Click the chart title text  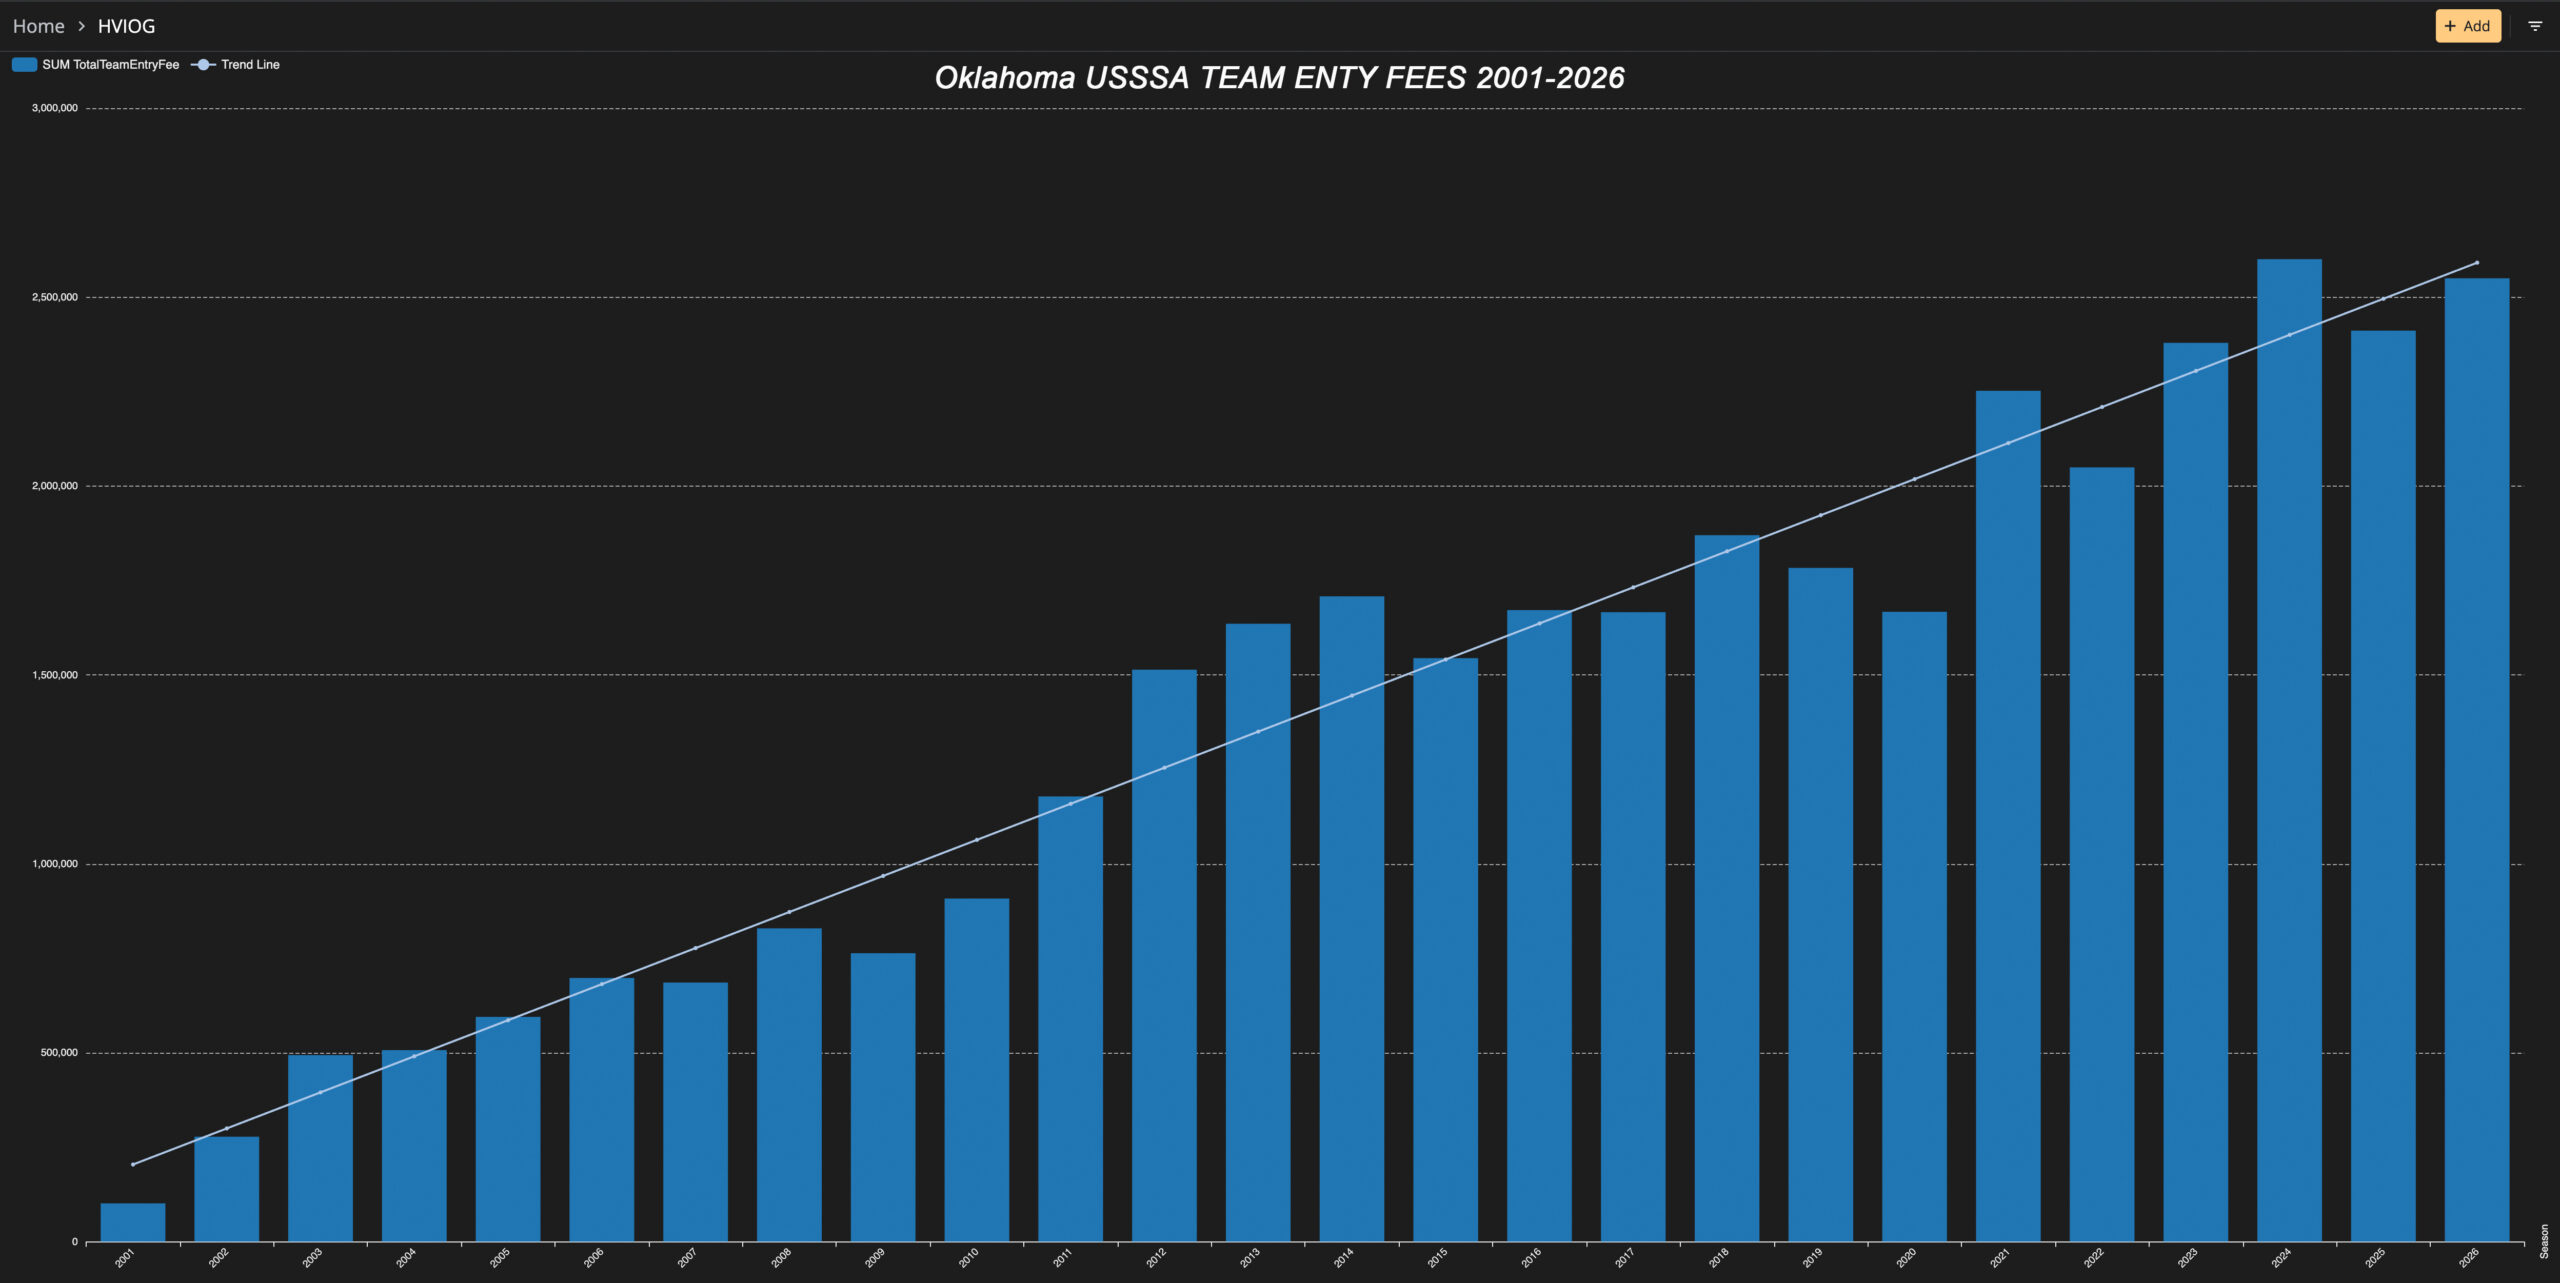pyautogui.click(x=1279, y=77)
